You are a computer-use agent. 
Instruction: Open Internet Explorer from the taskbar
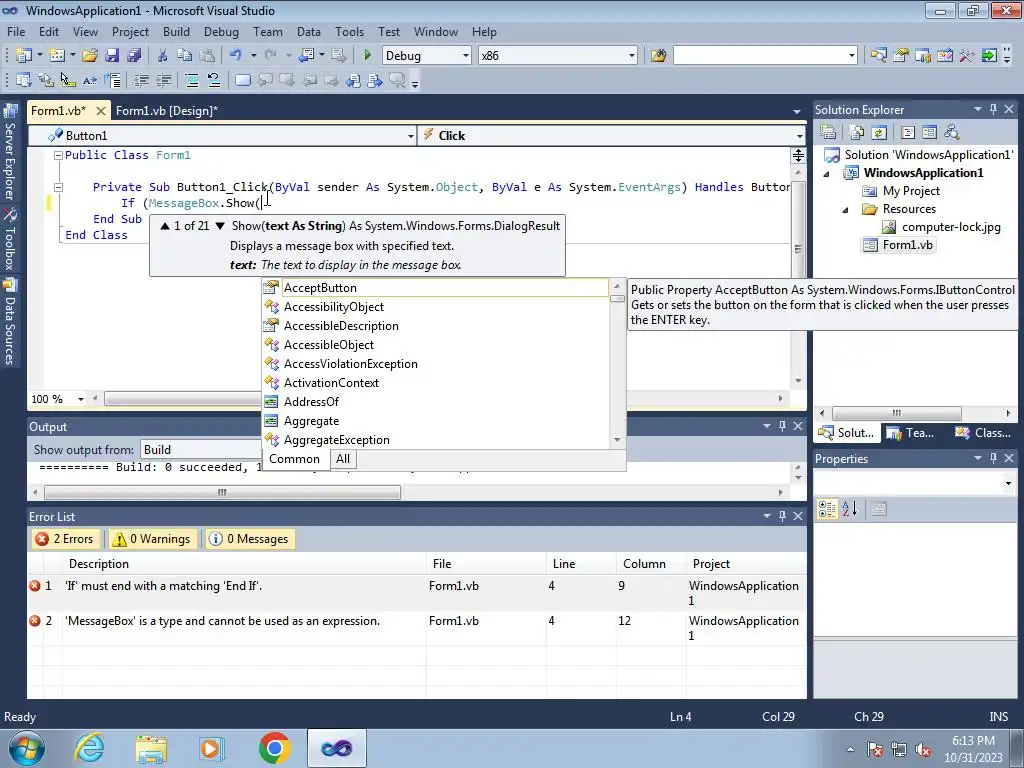click(x=89, y=748)
